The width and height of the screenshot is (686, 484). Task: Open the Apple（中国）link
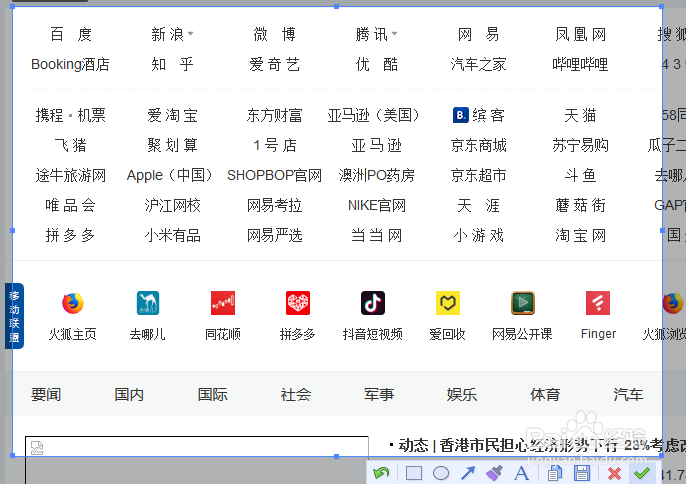pos(170,175)
